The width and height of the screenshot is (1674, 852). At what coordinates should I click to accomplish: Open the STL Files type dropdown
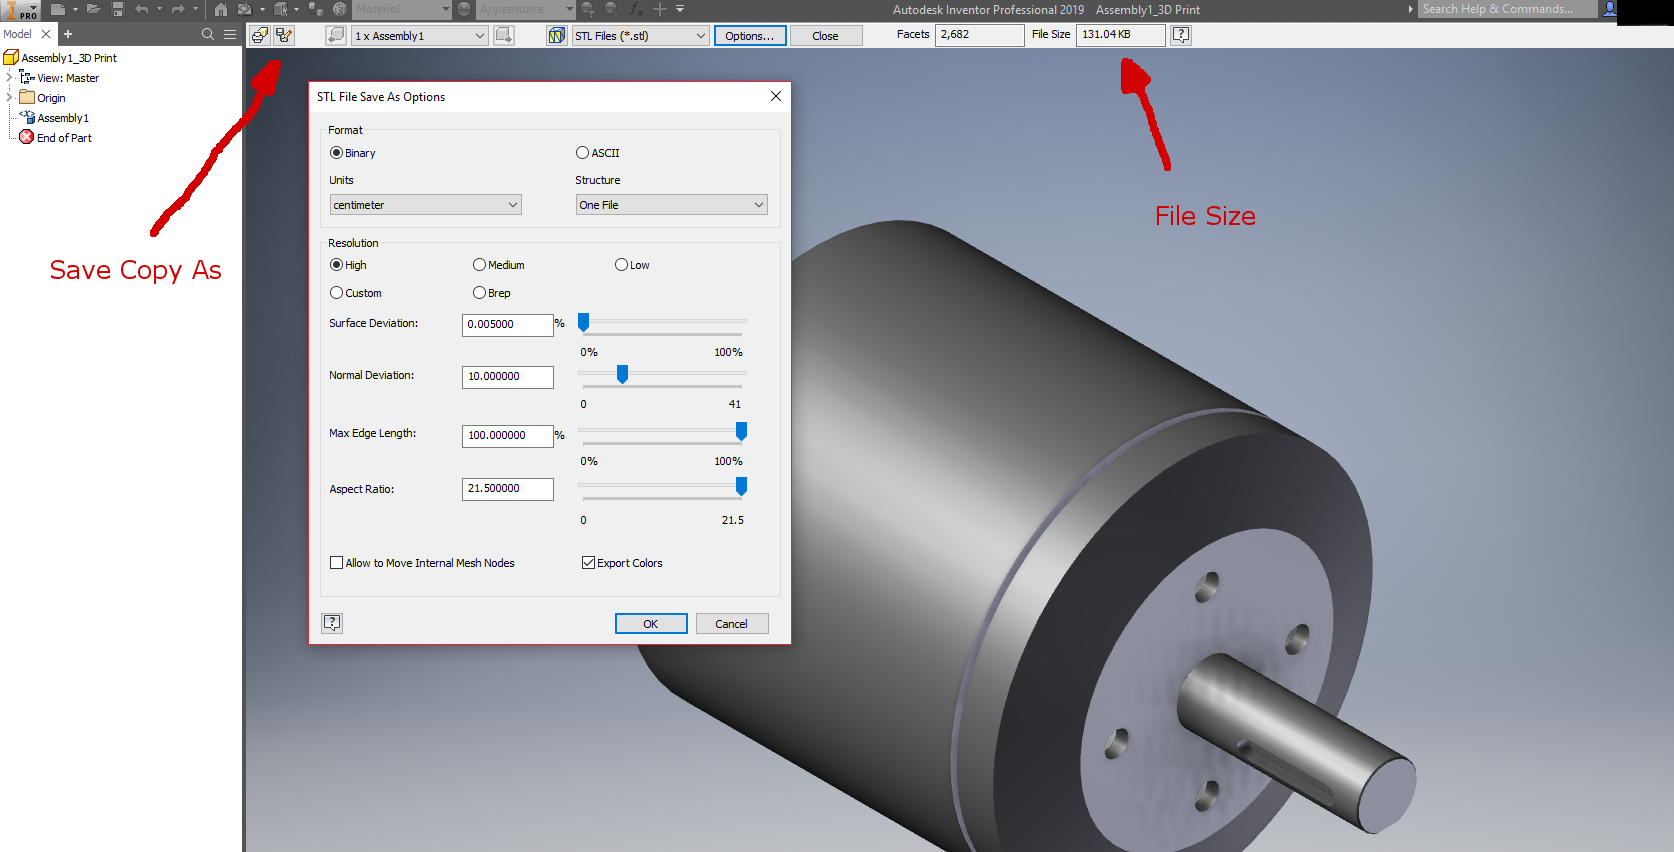coord(640,35)
